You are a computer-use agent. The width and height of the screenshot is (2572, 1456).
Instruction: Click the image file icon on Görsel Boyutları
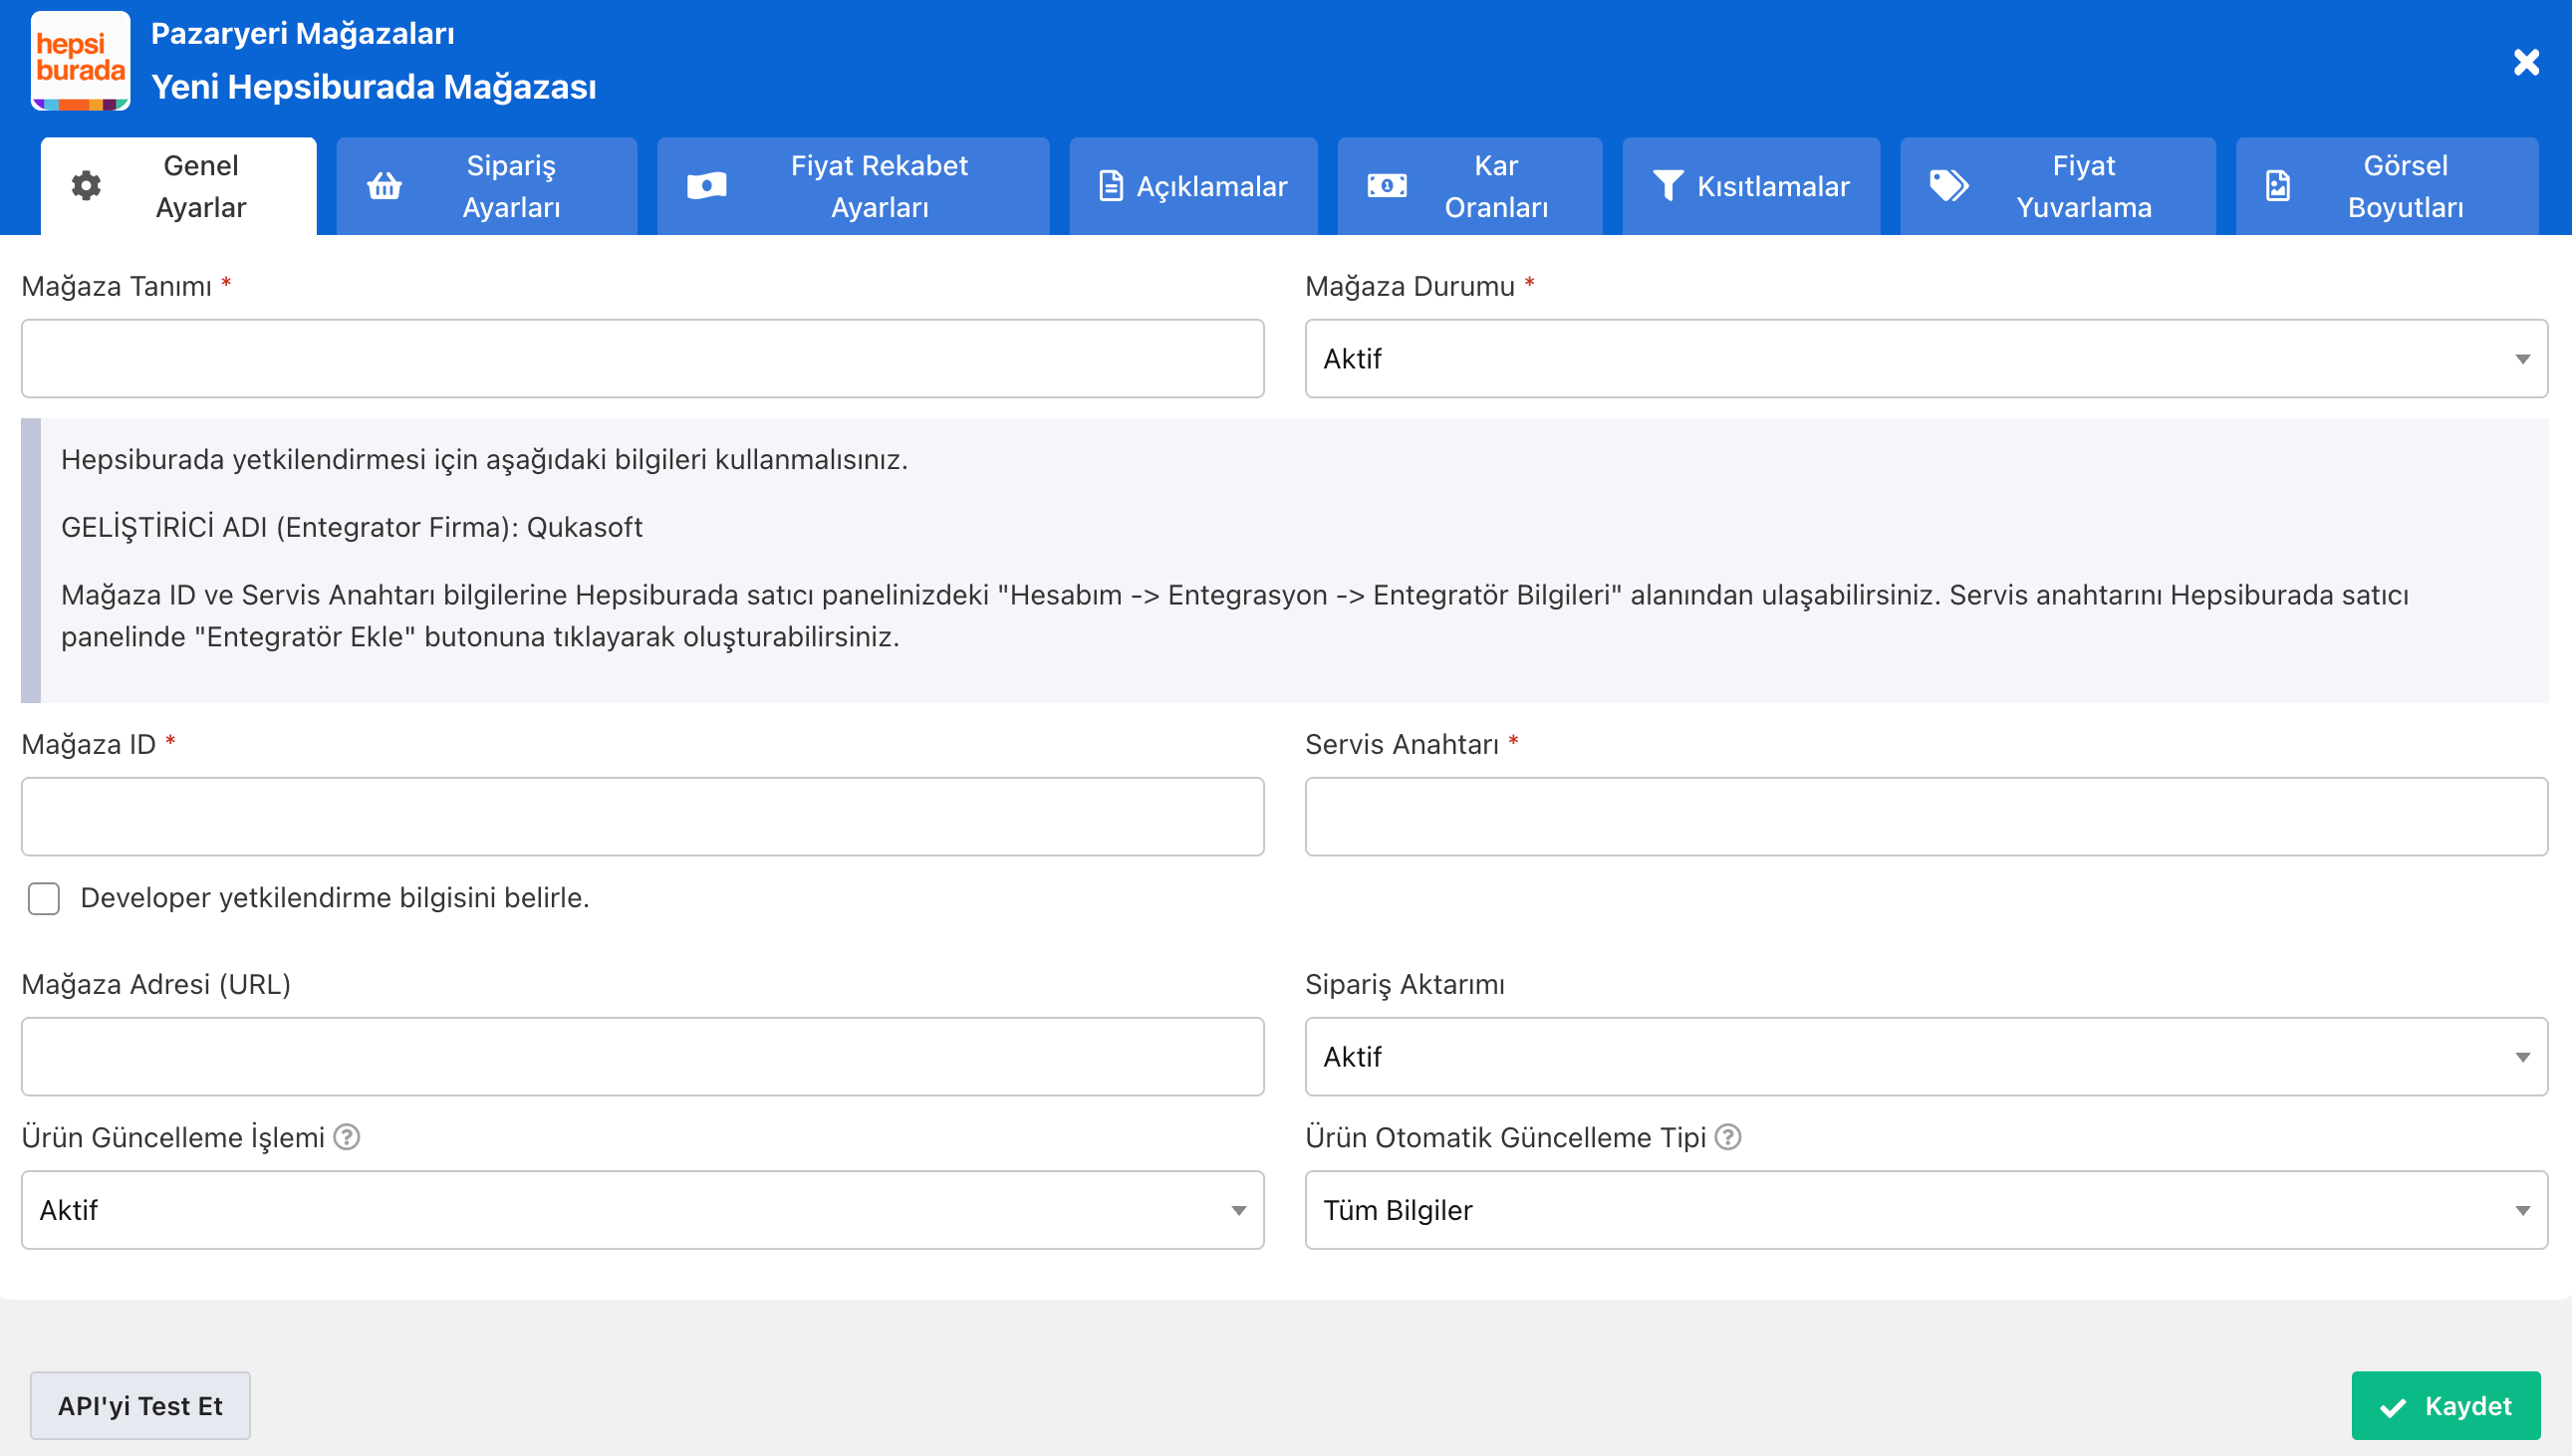(2277, 186)
